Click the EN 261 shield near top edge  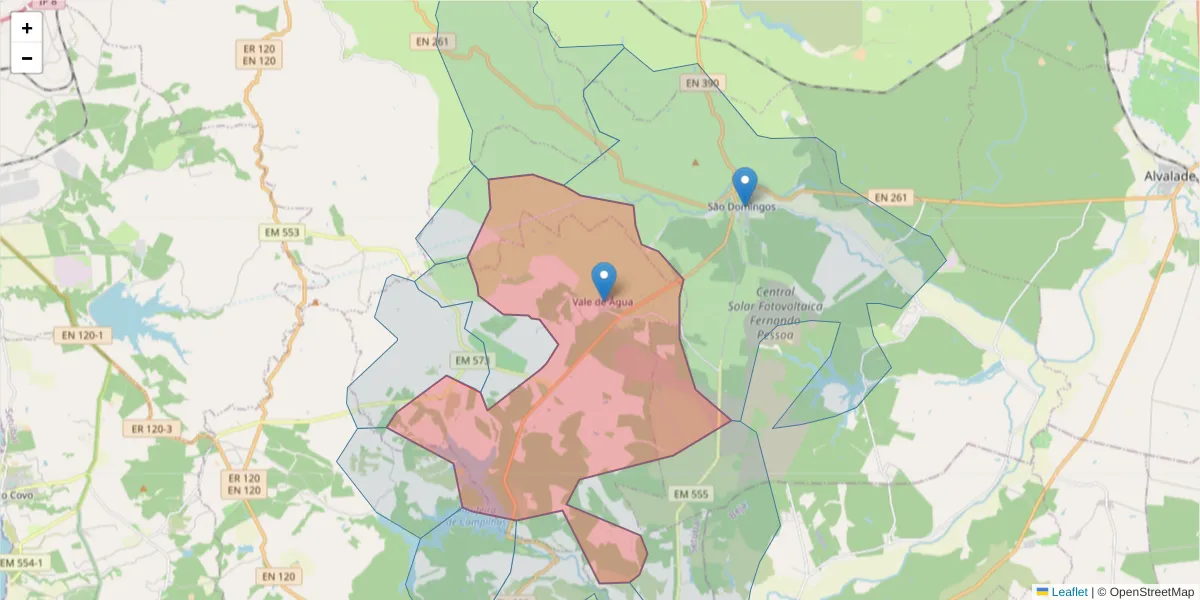coord(431,41)
